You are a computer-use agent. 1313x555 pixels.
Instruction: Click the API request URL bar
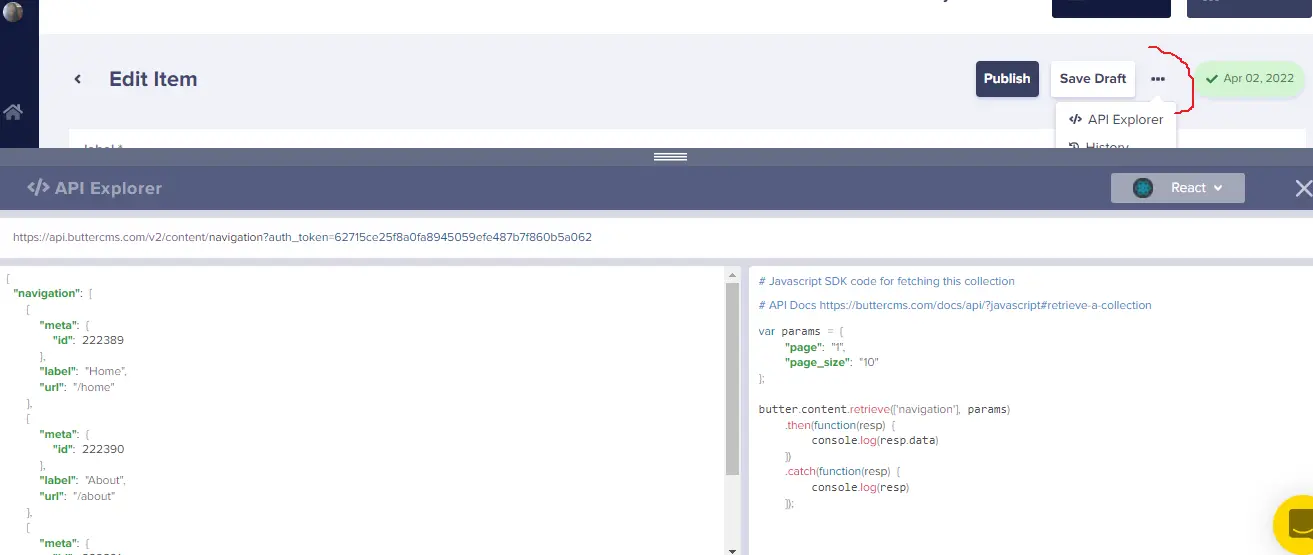pyautogui.click(x=302, y=238)
